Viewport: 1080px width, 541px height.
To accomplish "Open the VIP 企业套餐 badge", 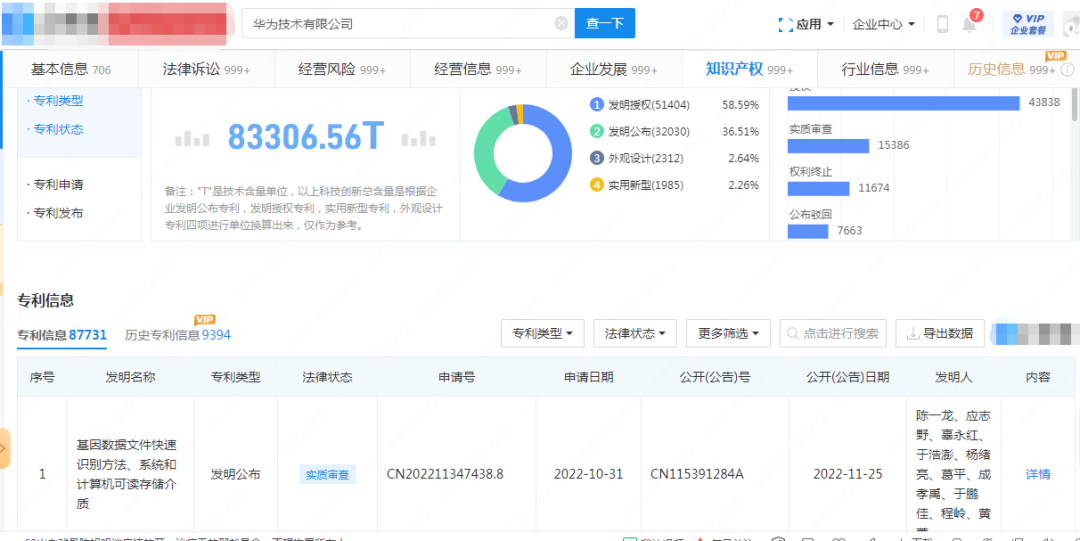I will [x=1028, y=24].
